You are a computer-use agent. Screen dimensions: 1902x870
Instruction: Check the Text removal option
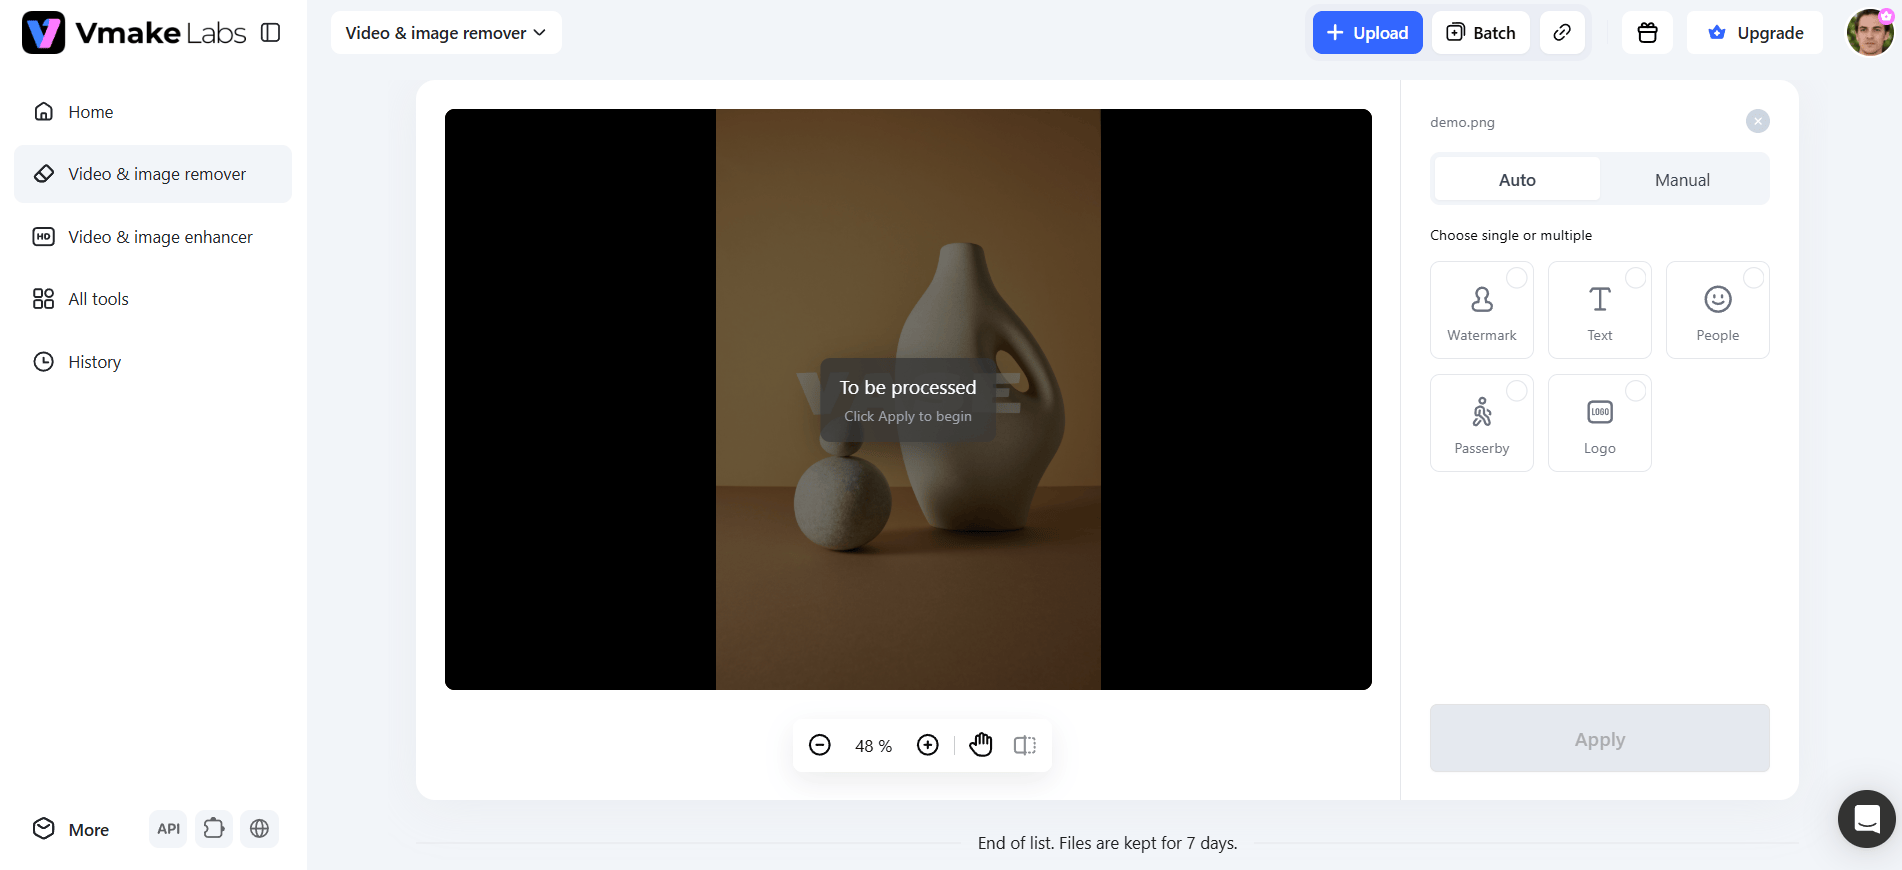[1600, 310]
